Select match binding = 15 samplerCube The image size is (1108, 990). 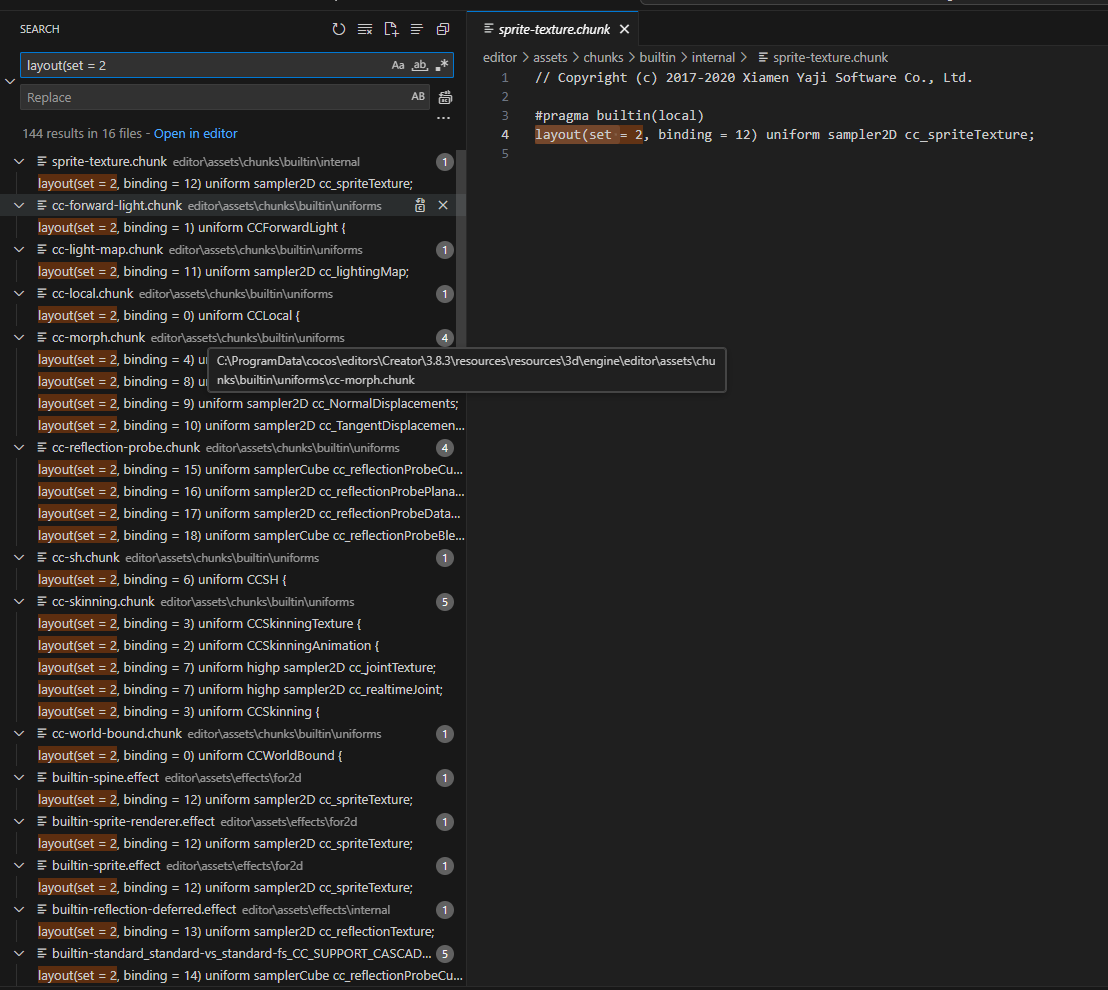pos(250,469)
